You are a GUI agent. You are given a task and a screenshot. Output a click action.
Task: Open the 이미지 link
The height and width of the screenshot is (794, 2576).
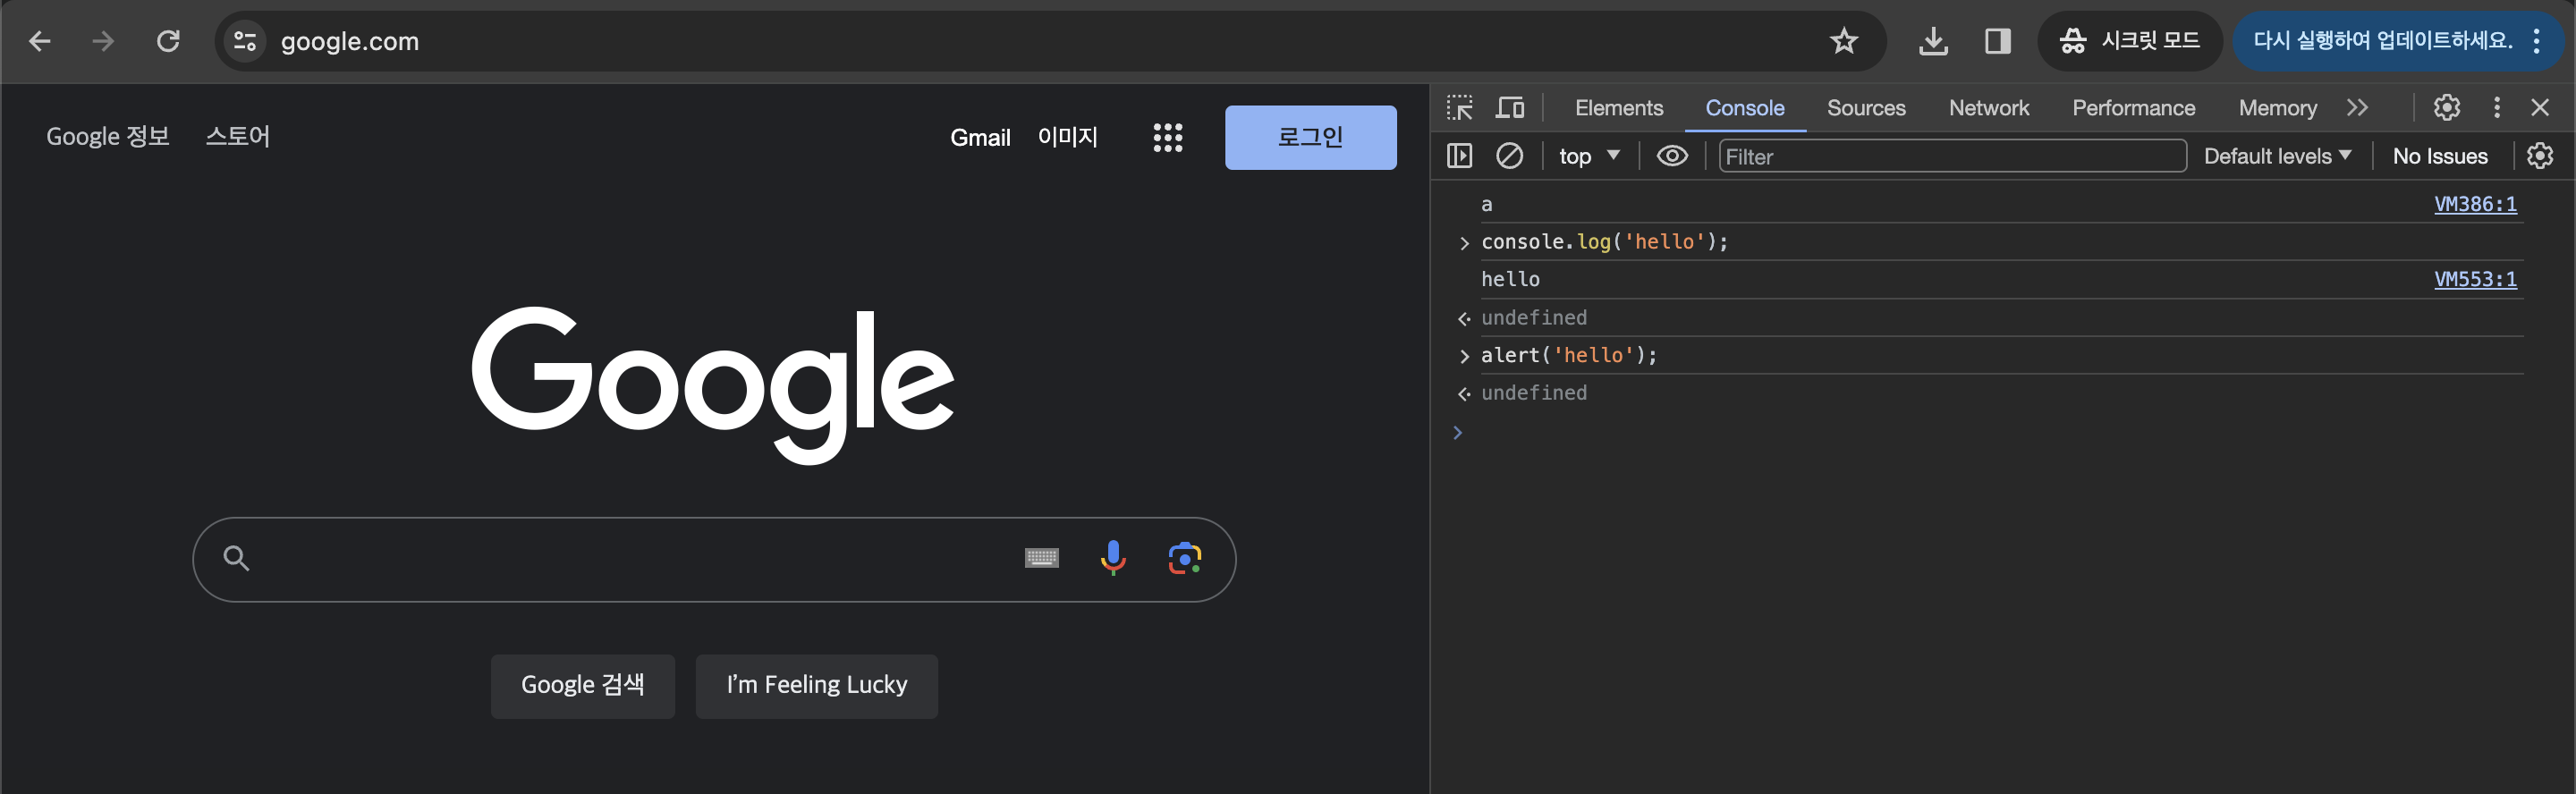(x=1068, y=137)
